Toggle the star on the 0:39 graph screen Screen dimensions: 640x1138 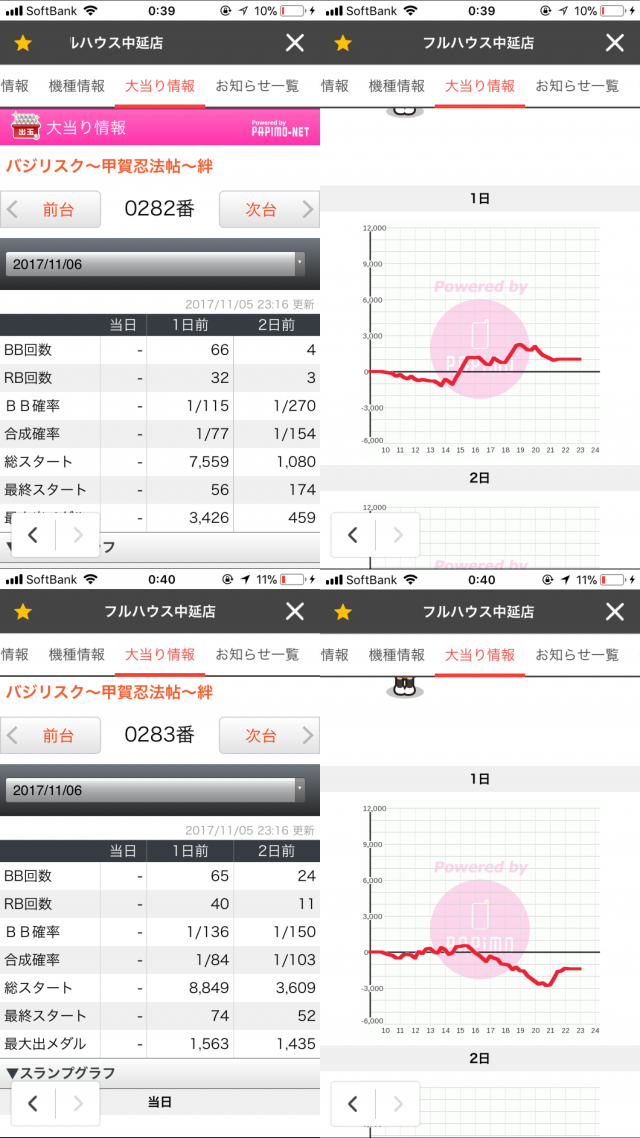[x=343, y=43]
